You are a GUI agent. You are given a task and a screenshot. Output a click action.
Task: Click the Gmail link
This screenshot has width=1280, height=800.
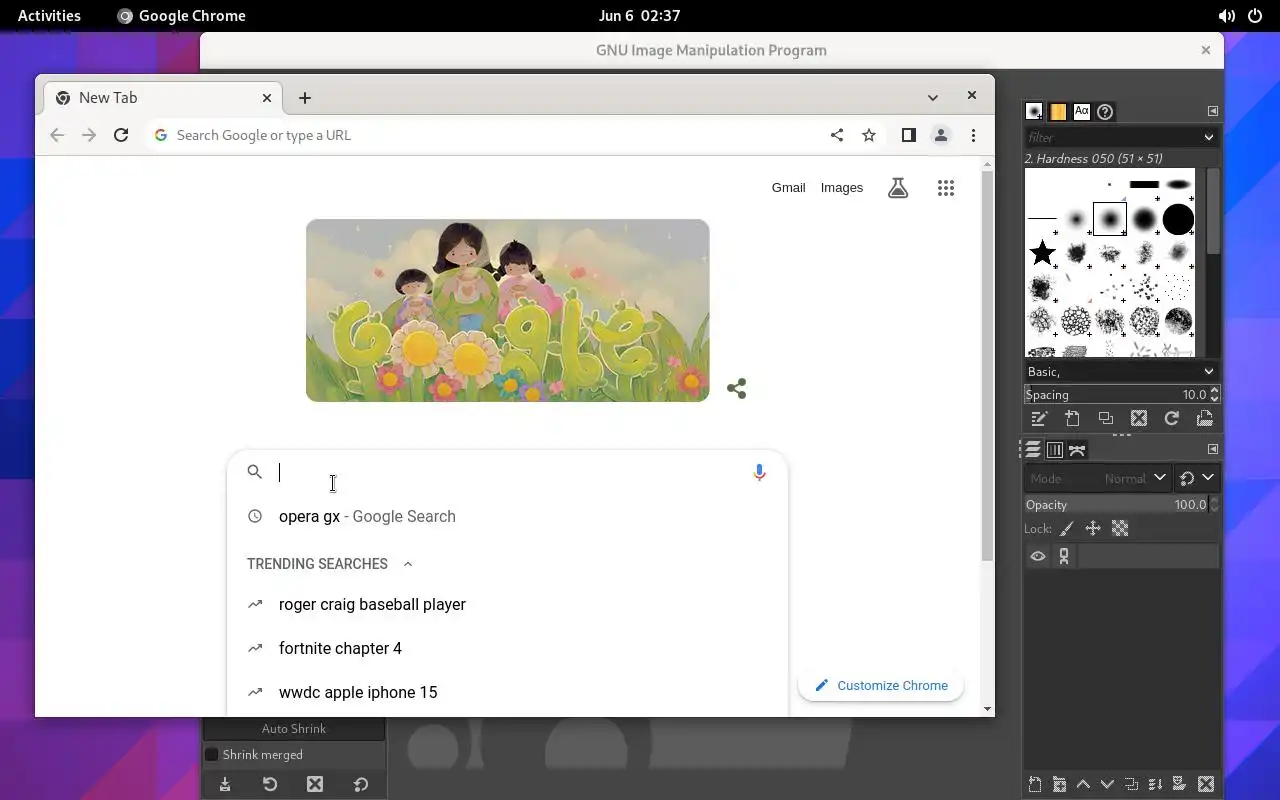click(x=788, y=187)
